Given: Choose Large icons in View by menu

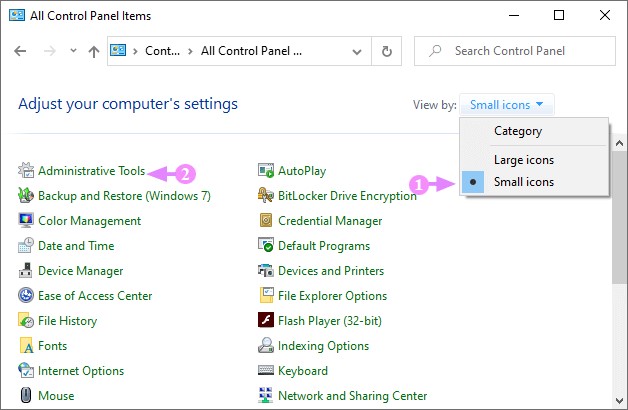Looking at the screenshot, I should pyautogui.click(x=523, y=160).
